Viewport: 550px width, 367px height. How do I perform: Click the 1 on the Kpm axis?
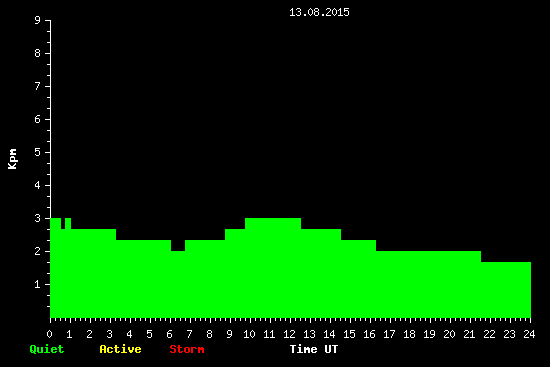pyautogui.click(x=38, y=284)
